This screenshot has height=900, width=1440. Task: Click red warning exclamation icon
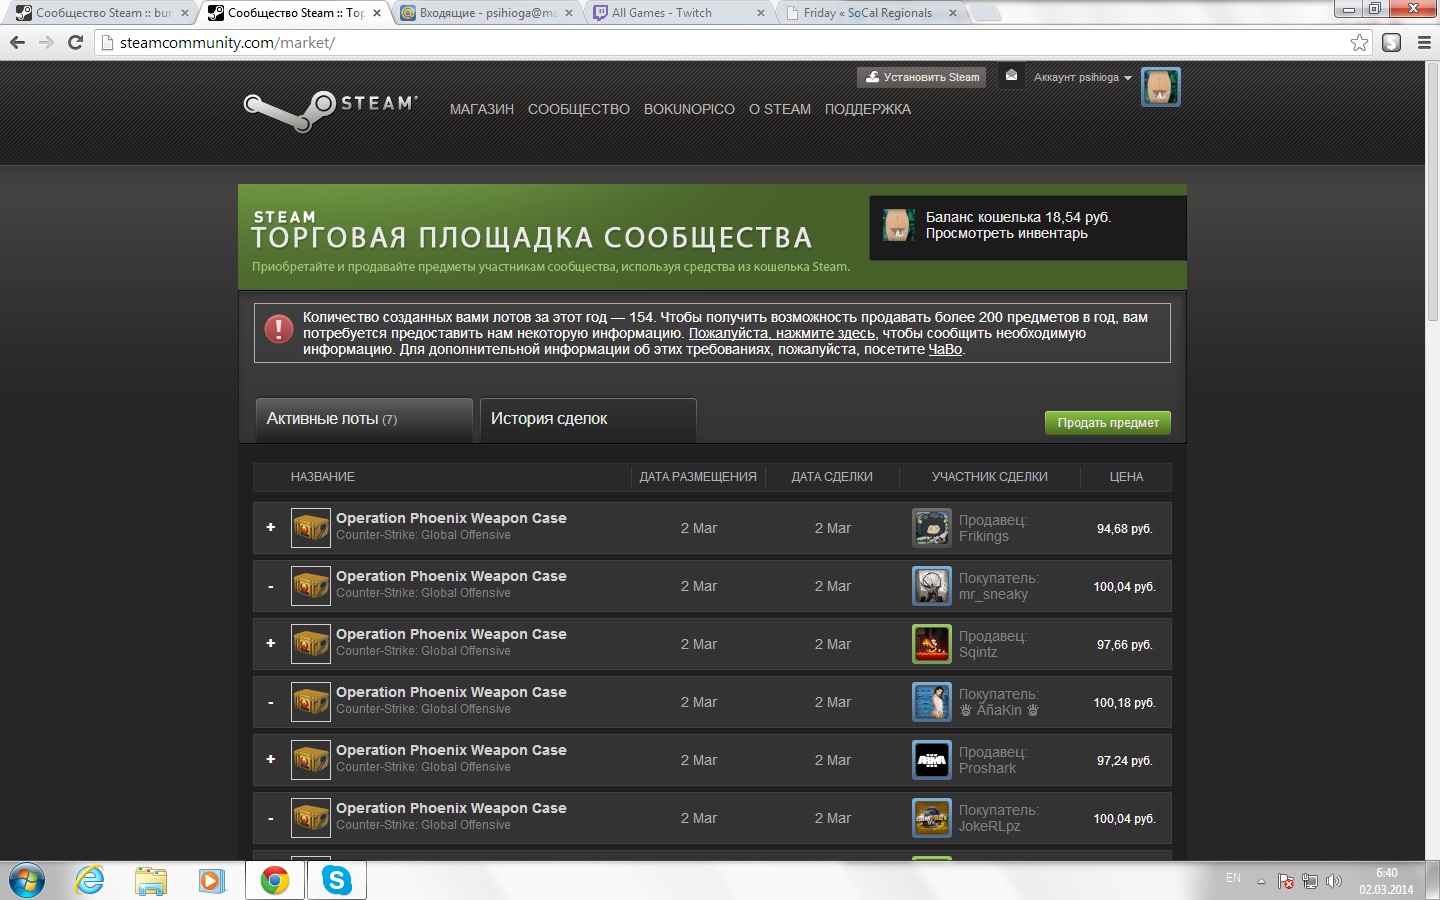pos(278,328)
